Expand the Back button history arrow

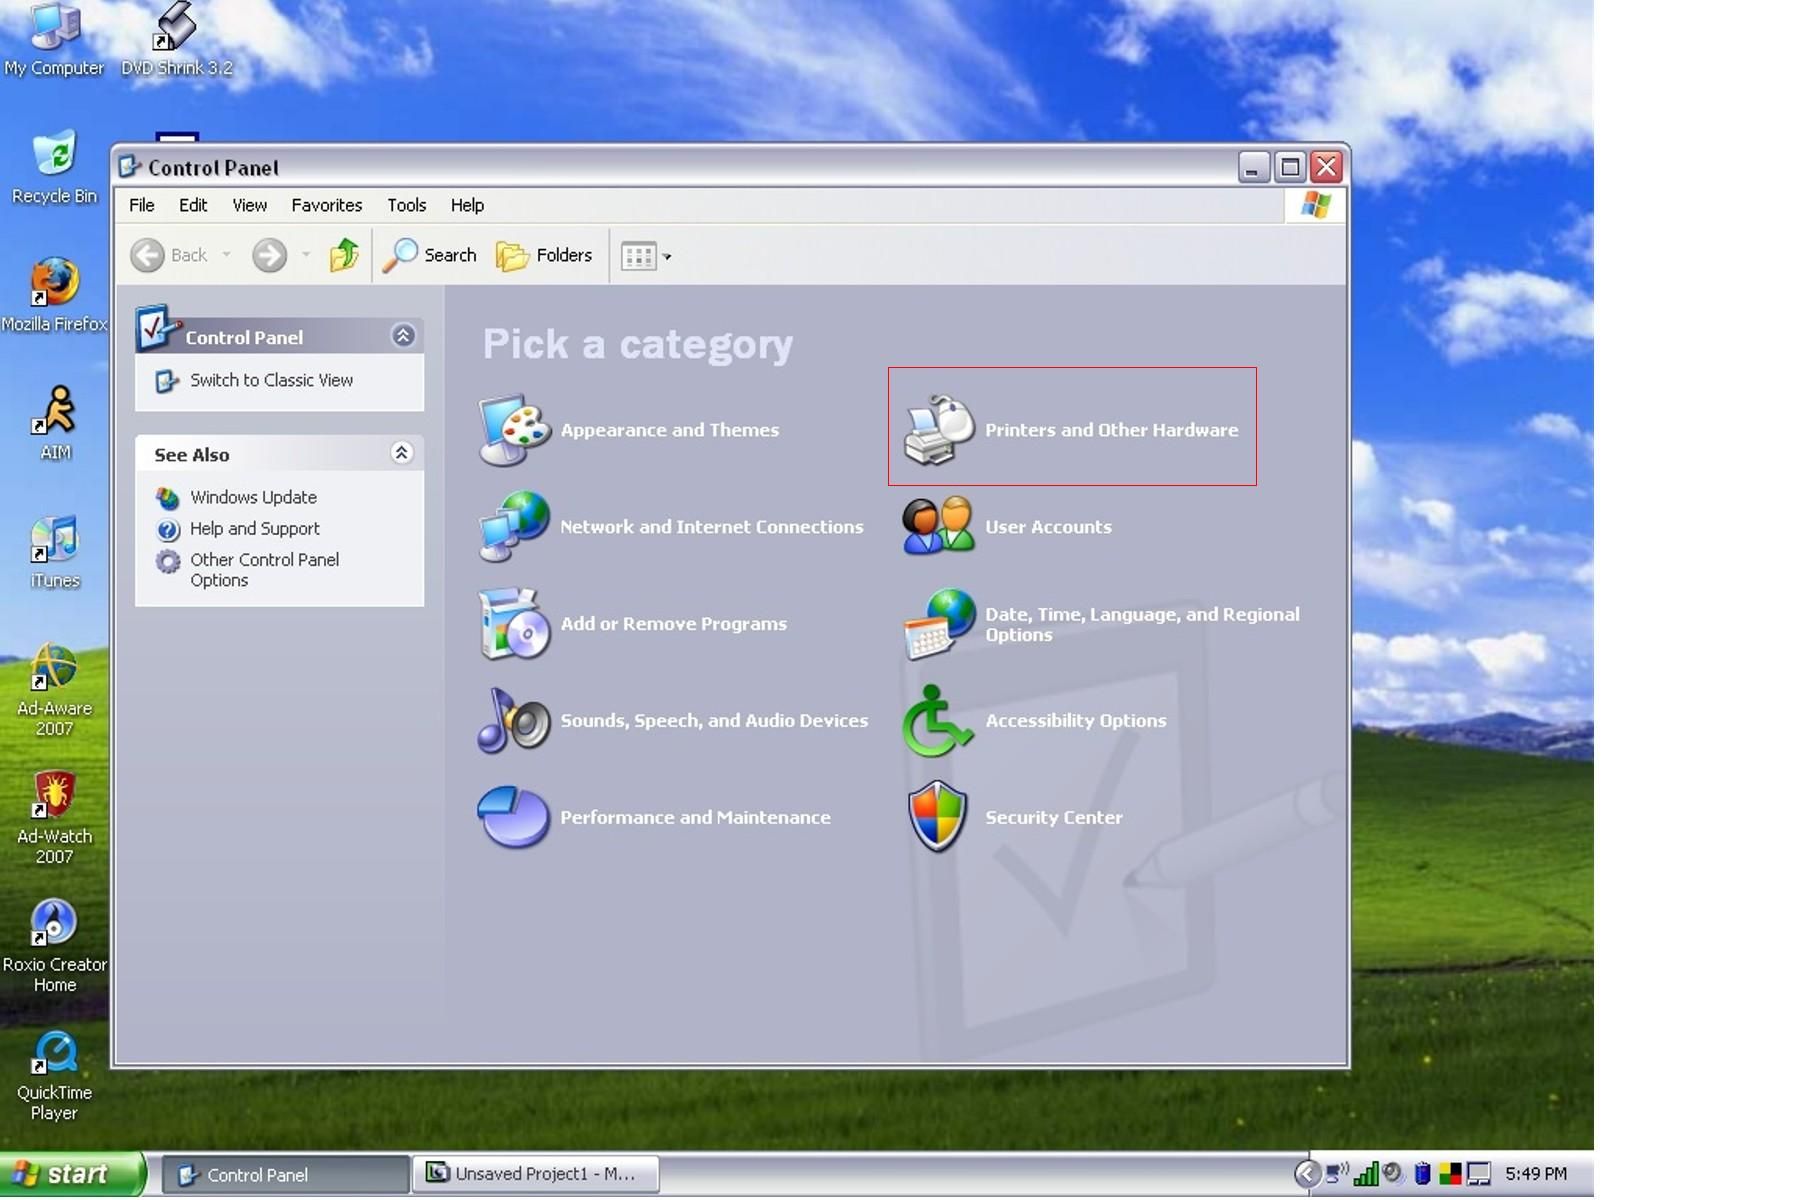coord(225,255)
